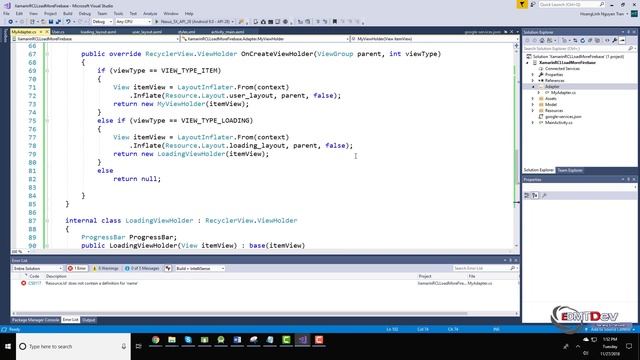Switch to the User.cs editor tab
Viewport: 640px width, 360px height.
tap(58, 32)
